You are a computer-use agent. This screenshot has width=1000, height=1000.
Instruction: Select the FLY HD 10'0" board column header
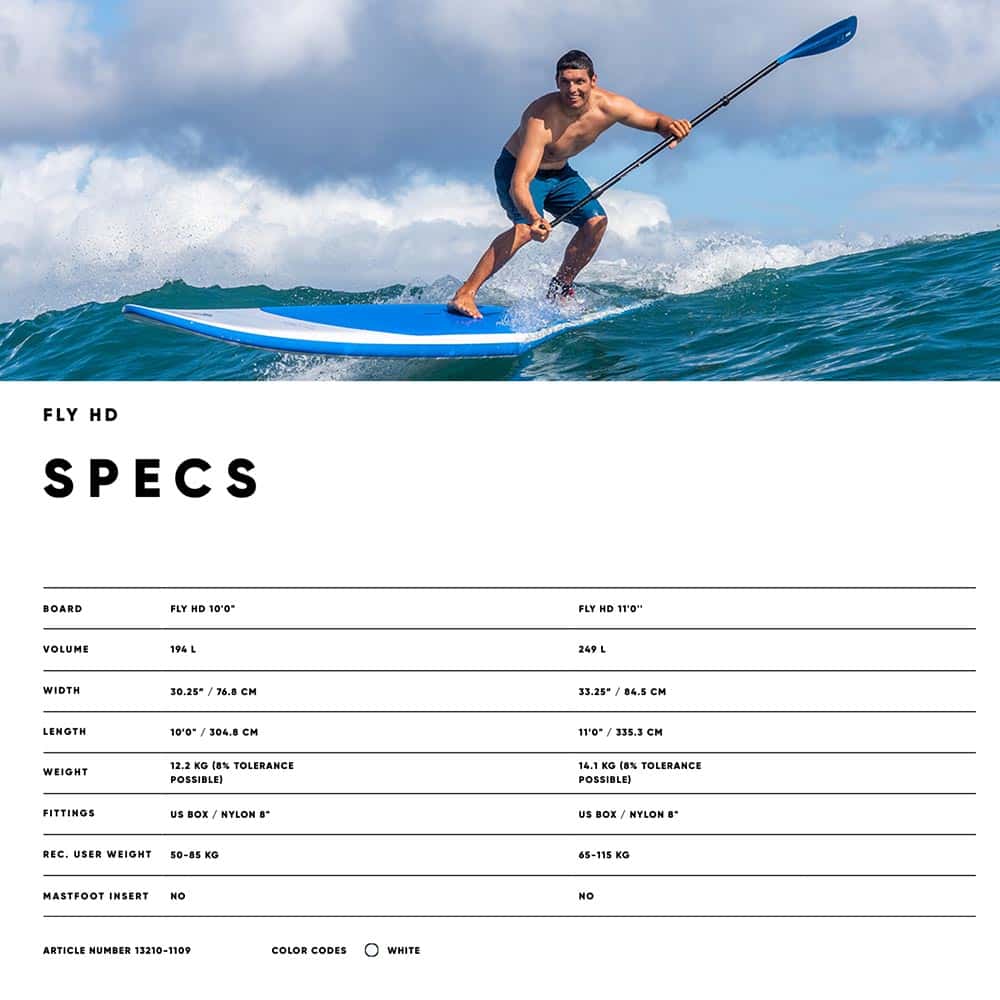pyautogui.click(x=203, y=609)
